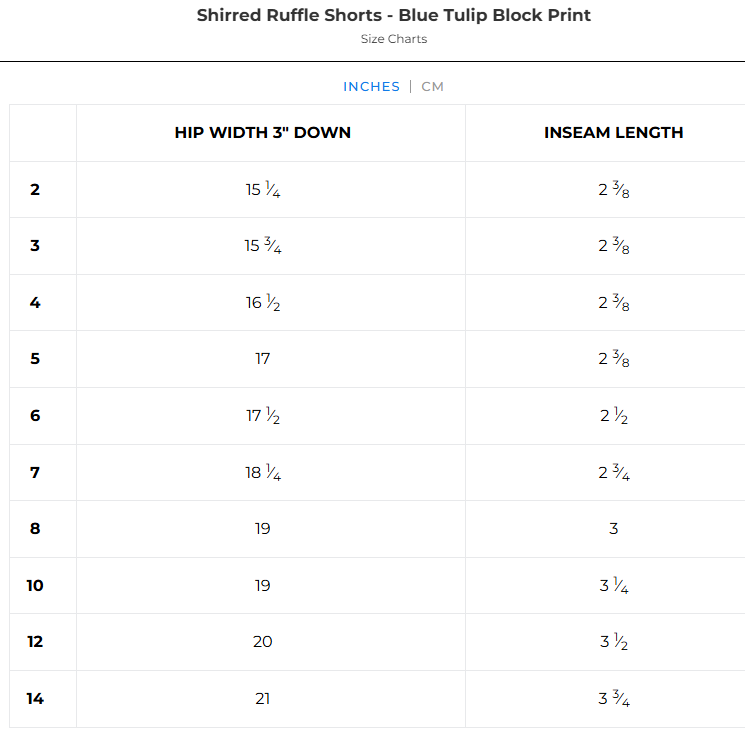This screenshot has height=743, width=745.
Task: Click the Shirred Ruffle Shorts title
Action: coord(393,15)
